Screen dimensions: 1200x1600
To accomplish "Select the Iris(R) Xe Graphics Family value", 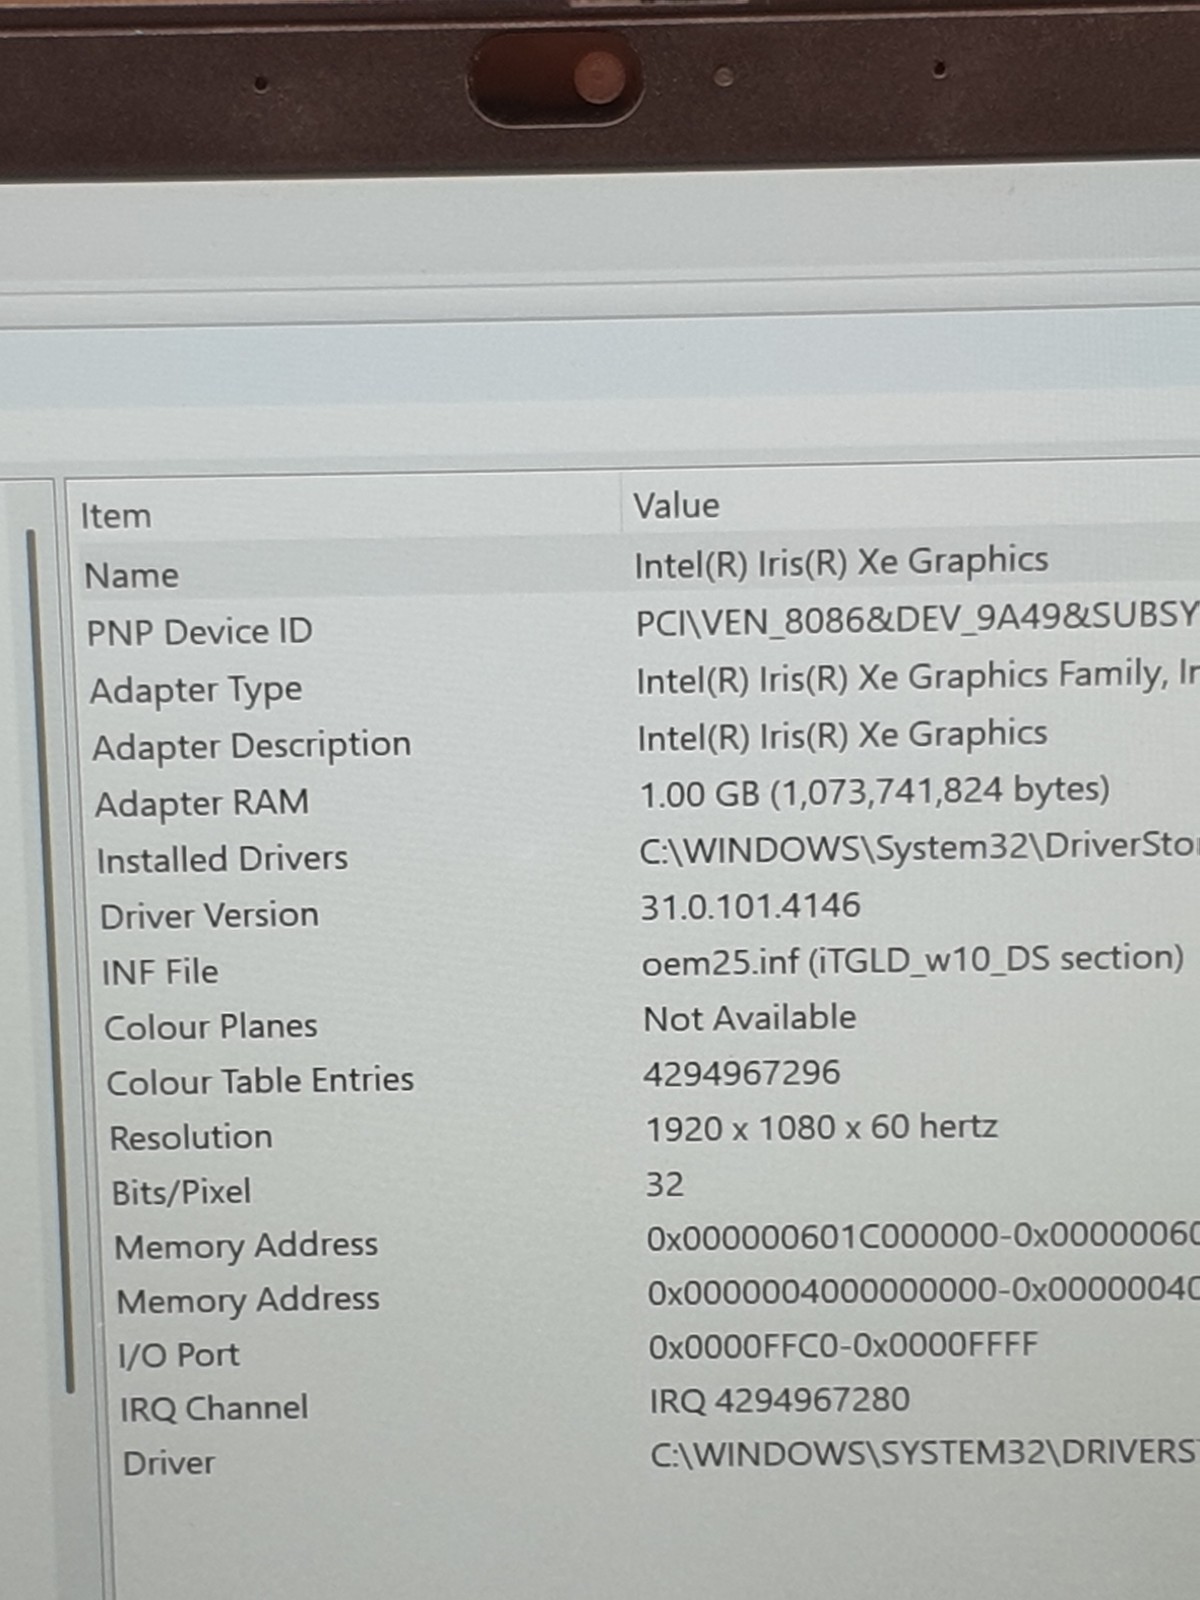I will [x=917, y=678].
